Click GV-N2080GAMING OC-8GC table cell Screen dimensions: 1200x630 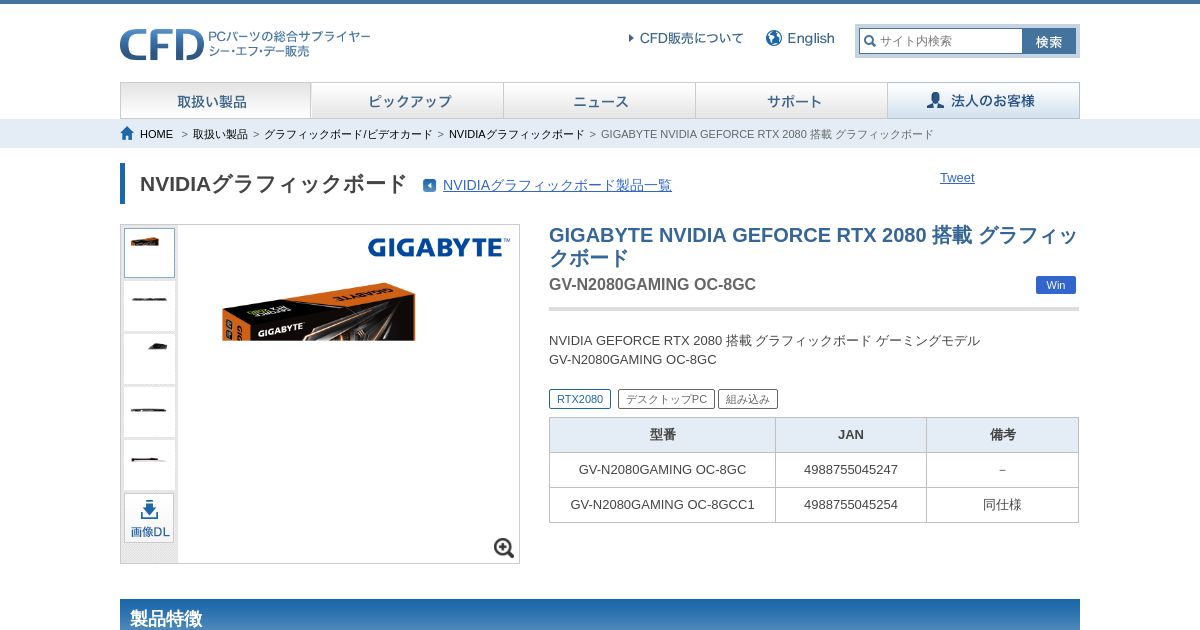pyautogui.click(x=662, y=470)
